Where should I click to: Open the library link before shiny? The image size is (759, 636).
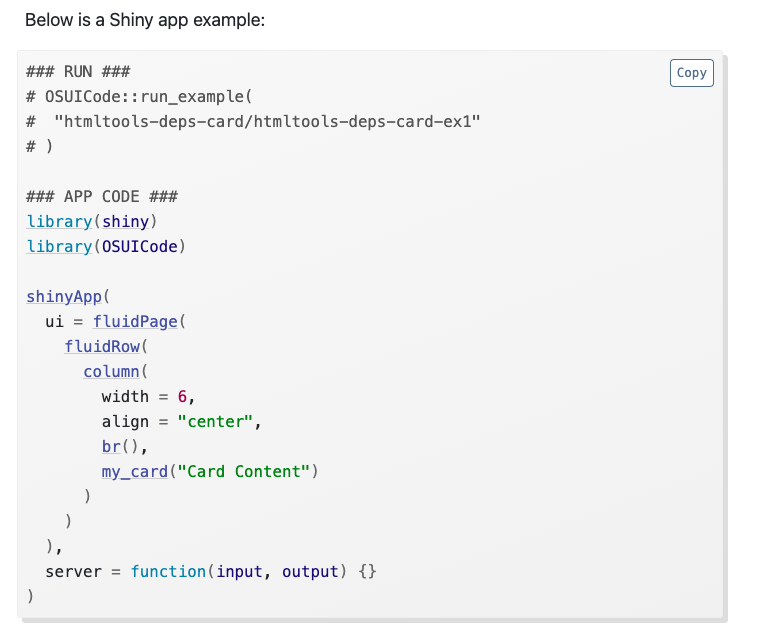click(59, 222)
